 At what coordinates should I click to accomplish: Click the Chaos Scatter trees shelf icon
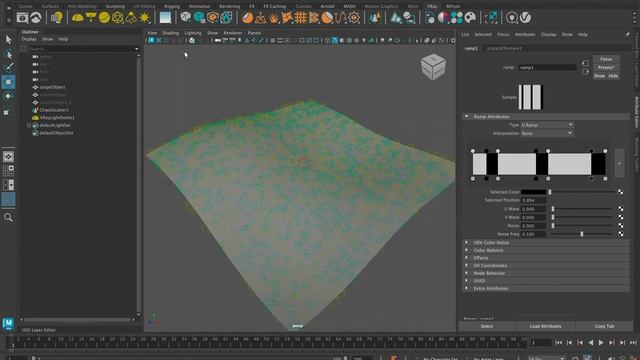click(375, 18)
